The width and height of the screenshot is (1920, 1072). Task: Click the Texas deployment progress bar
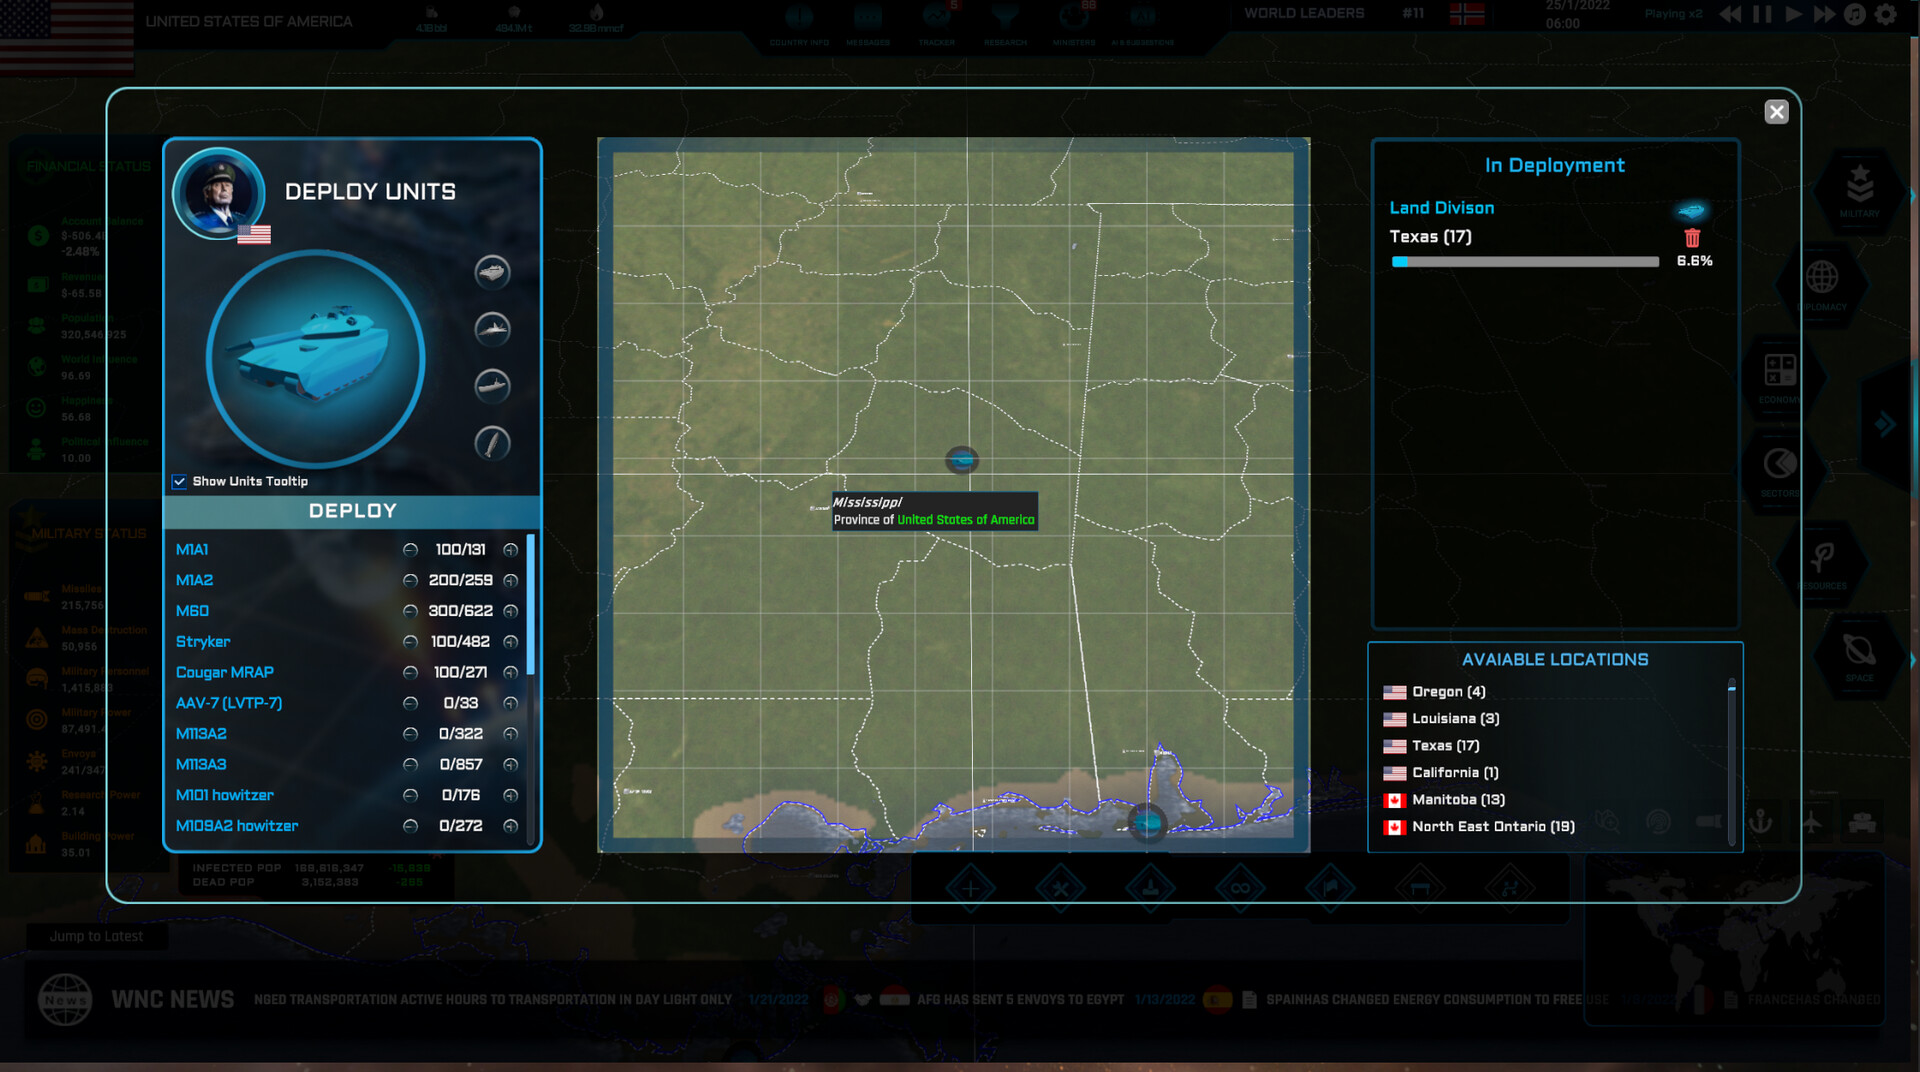click(x=1525, y=262)
